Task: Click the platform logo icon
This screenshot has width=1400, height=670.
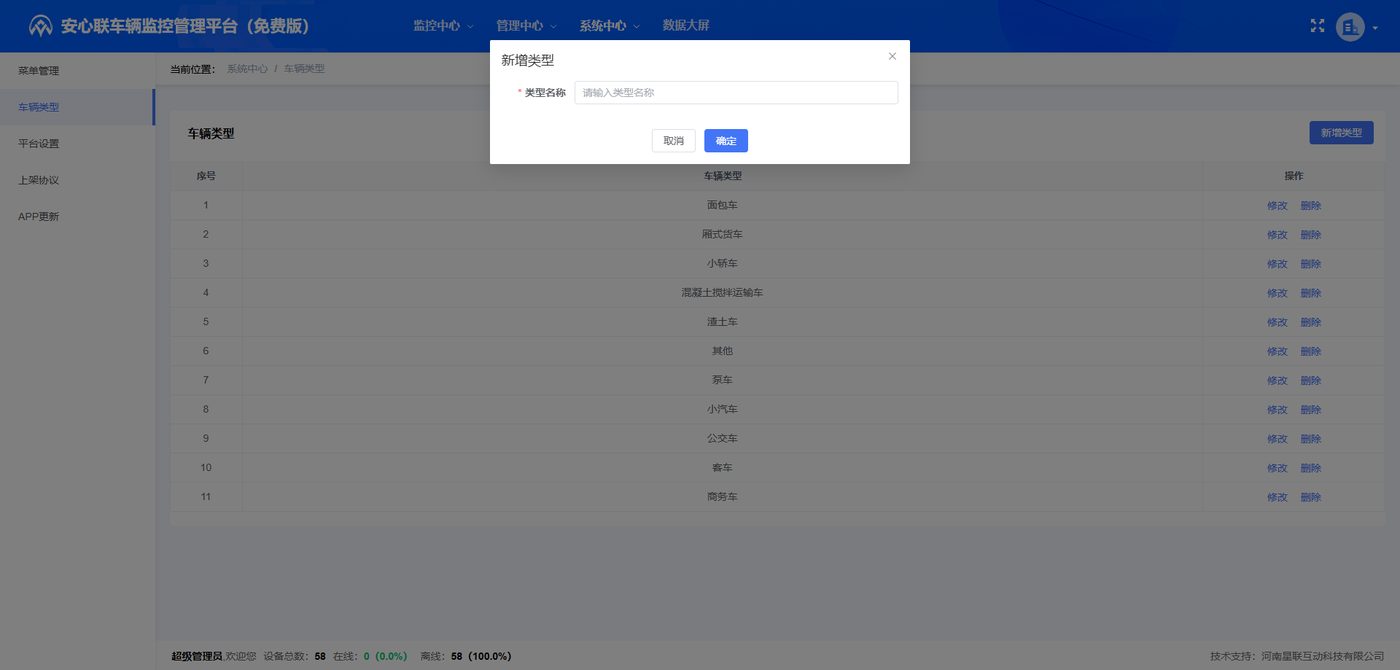Action: tap(41, 26)
